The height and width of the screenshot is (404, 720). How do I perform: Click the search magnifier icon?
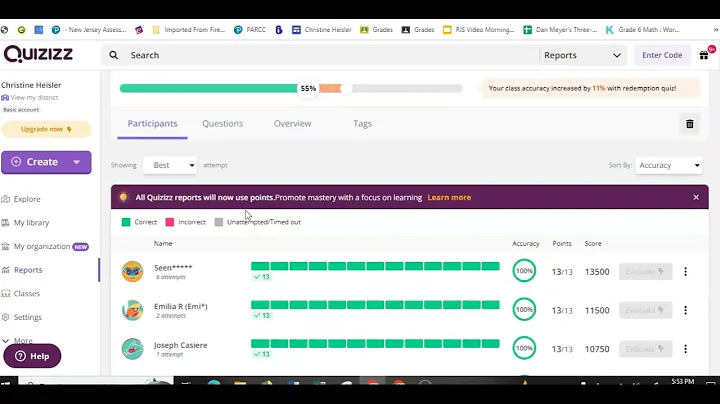[113, 55]
